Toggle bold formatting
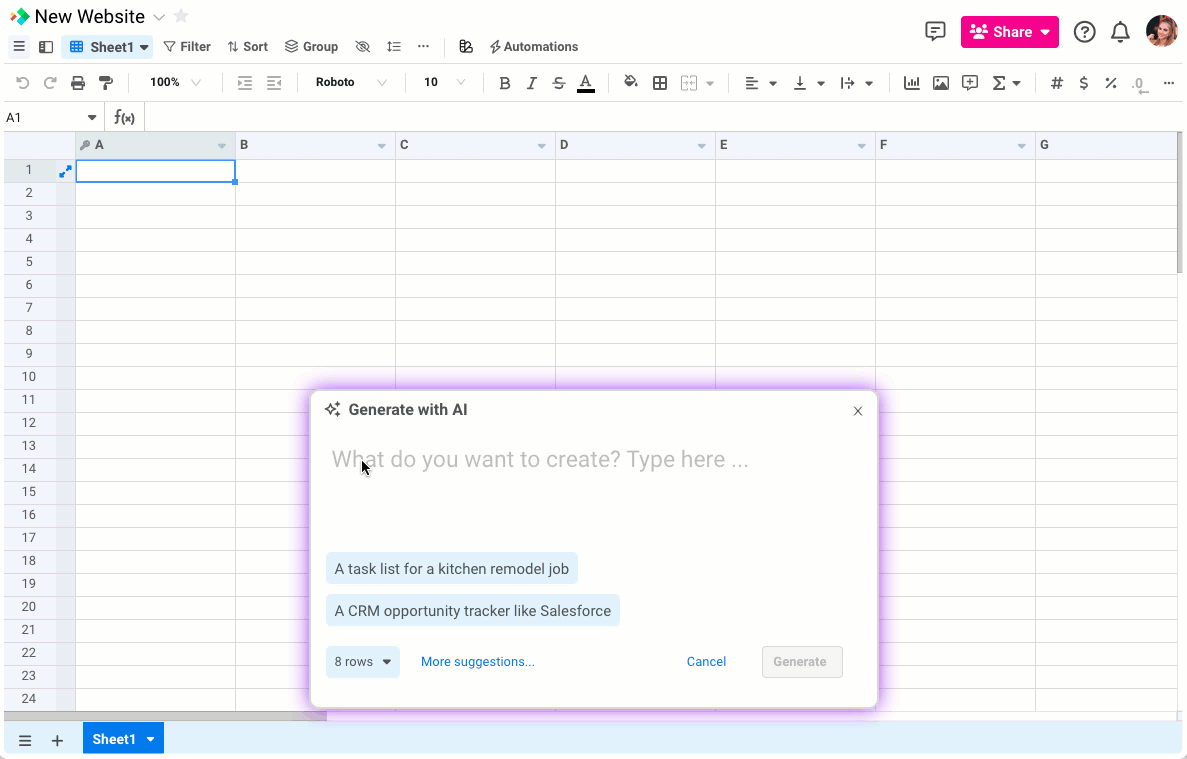 pos(504,82)
